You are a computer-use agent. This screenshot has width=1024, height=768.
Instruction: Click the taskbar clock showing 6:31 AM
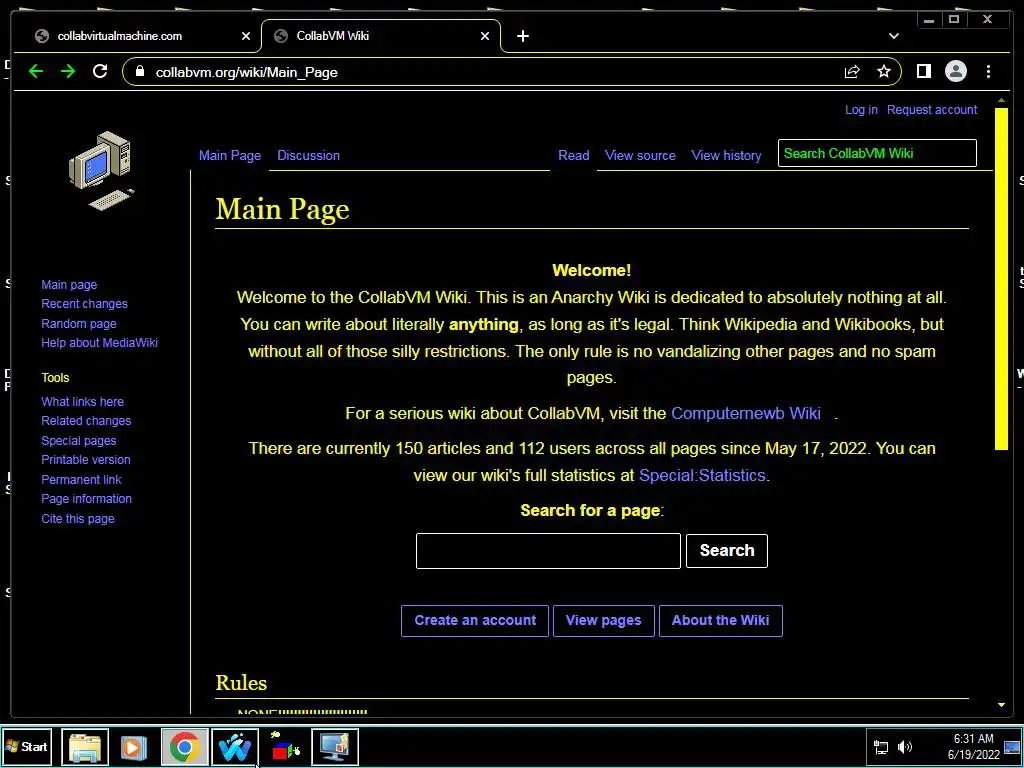(x=973, y=746)
